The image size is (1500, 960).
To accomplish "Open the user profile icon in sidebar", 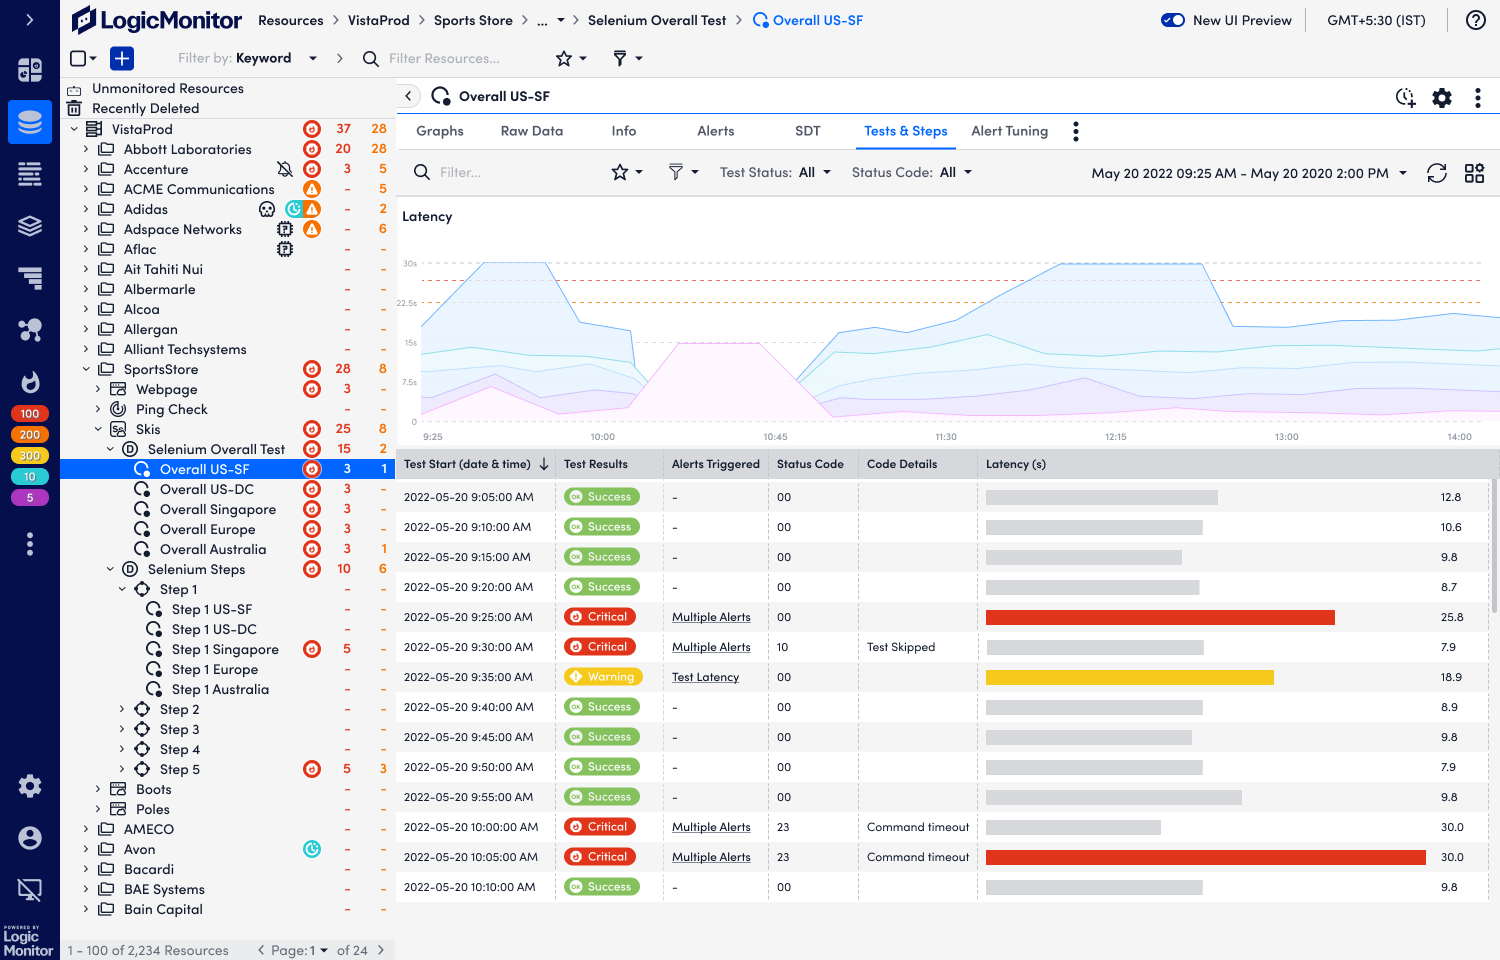I will click(30, 838).
